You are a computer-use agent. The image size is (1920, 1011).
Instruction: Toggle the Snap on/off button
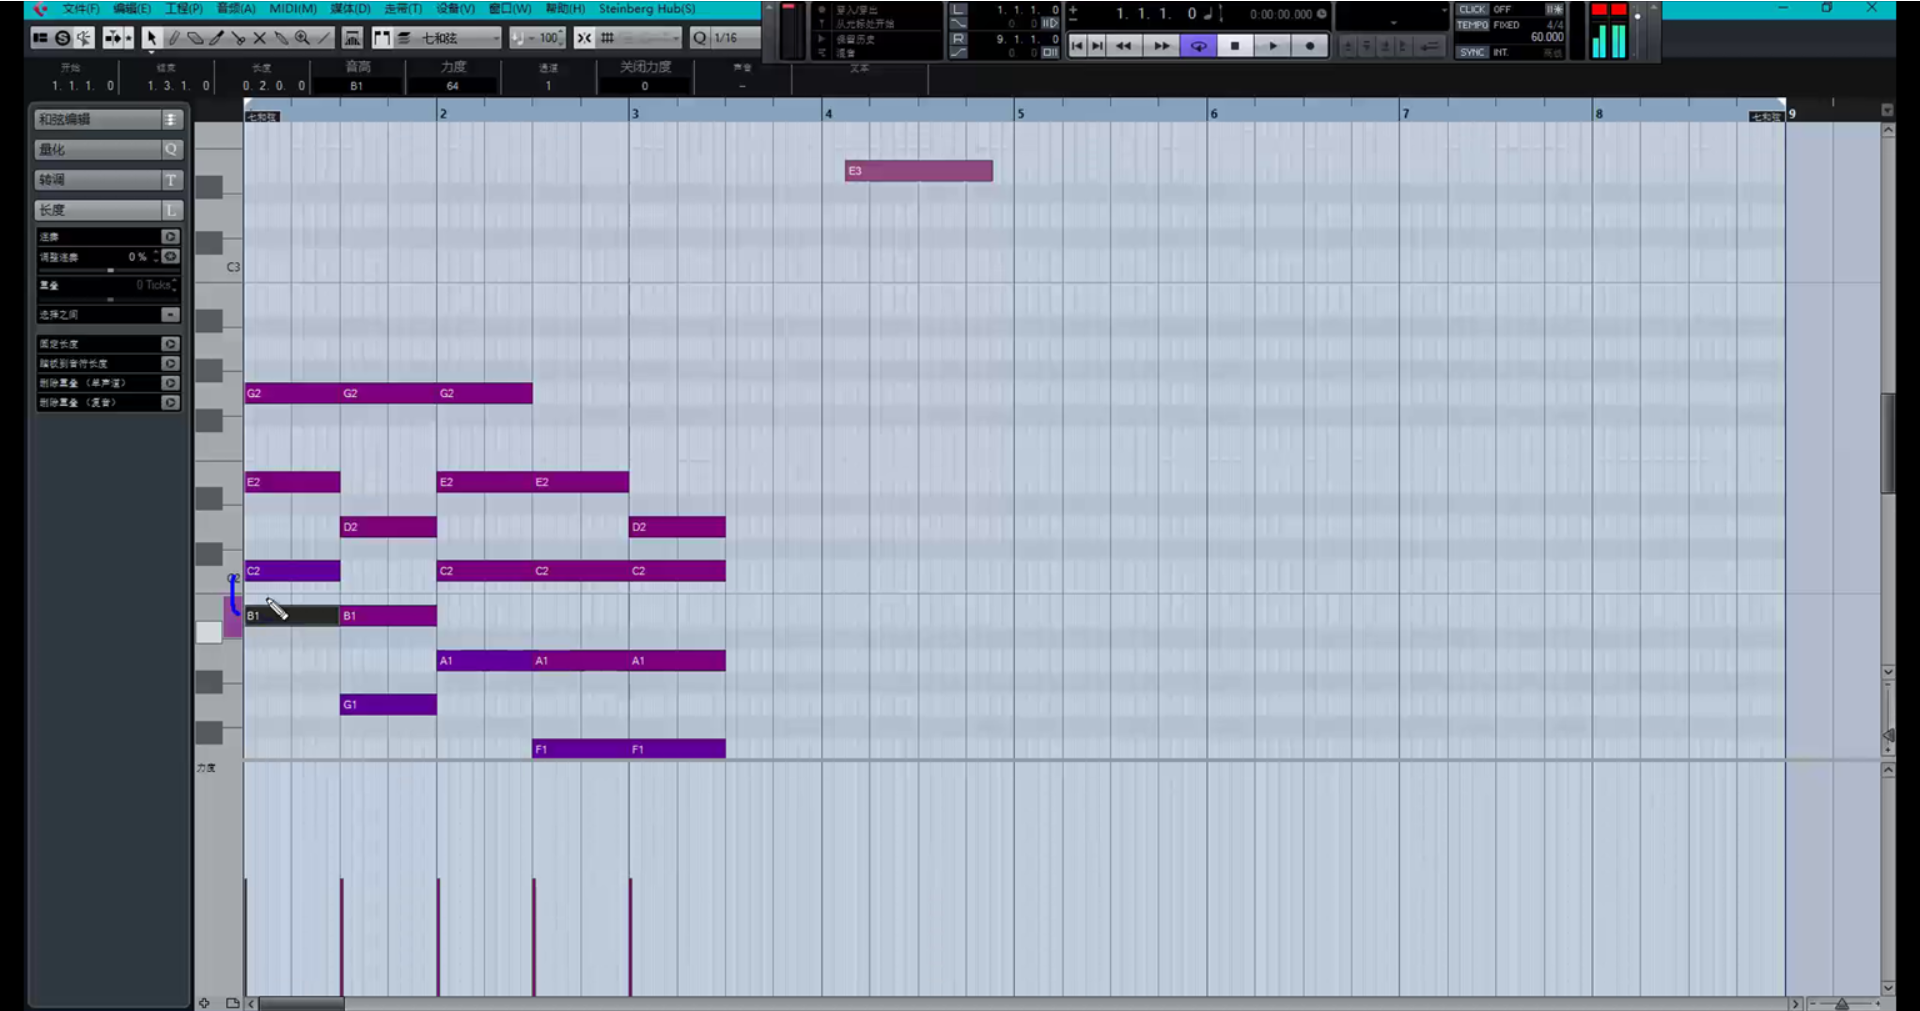tap(584, 38)
